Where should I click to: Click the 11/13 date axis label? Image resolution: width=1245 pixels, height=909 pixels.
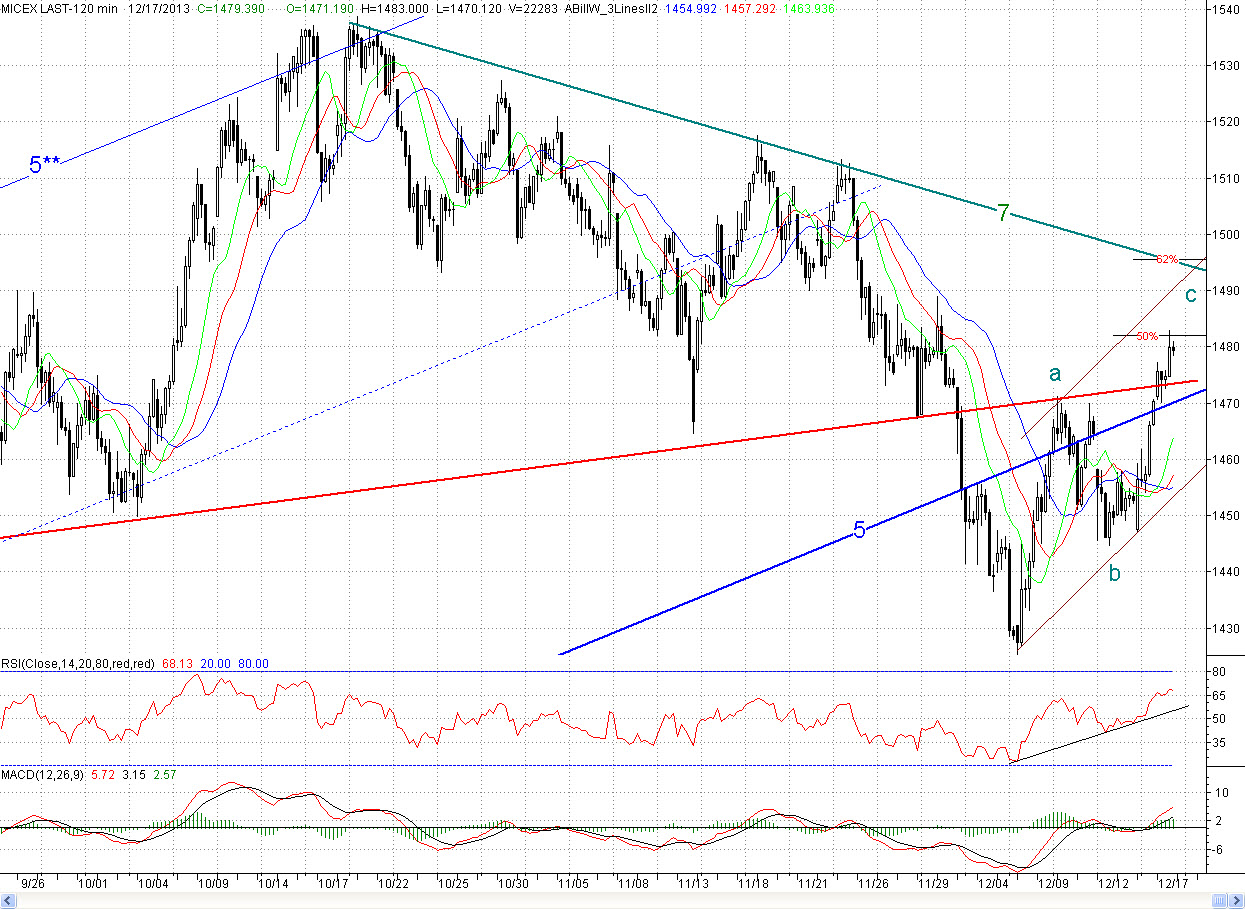click(694, 884)
